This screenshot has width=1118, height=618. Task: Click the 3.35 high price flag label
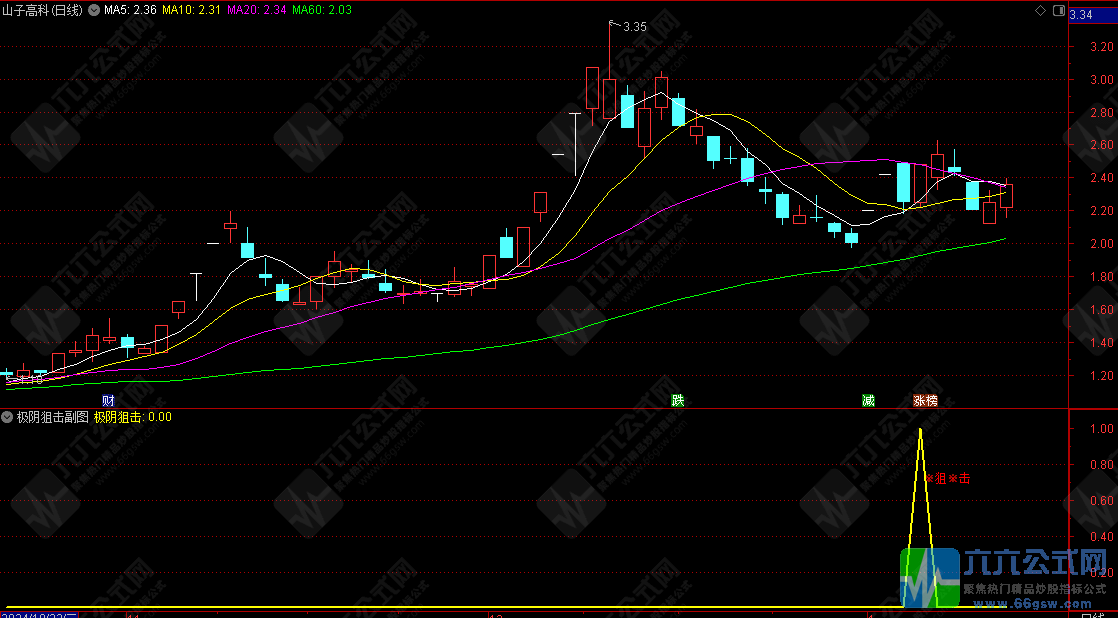634,27
